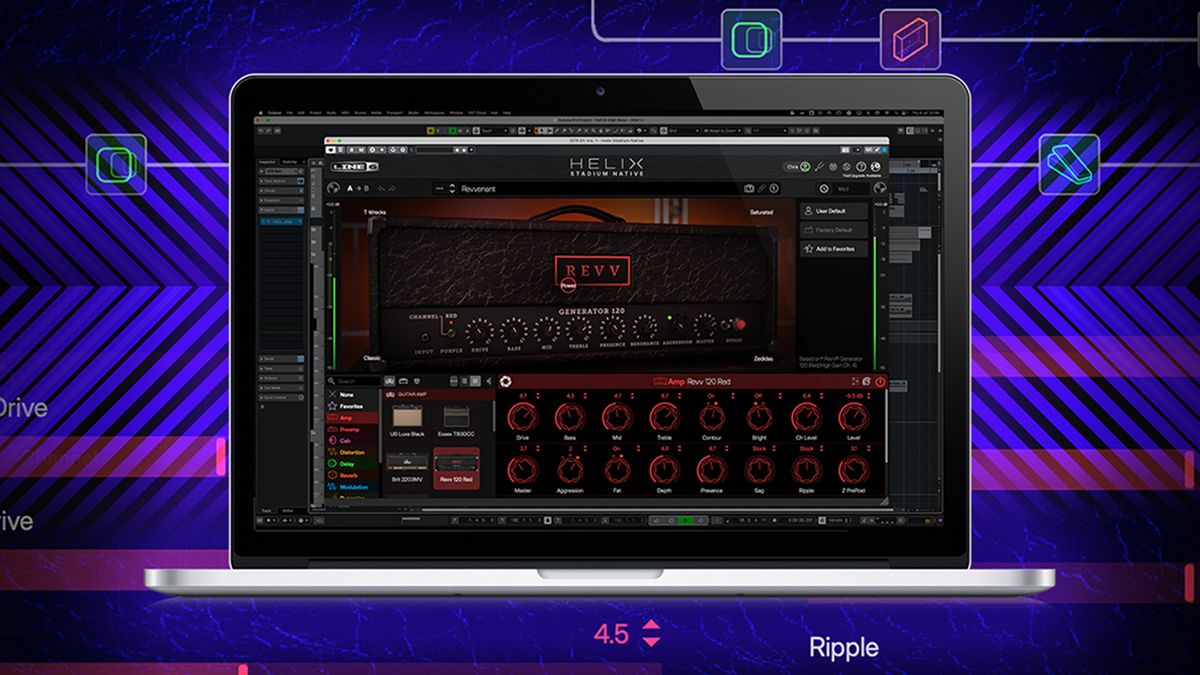Select the Delay category in model list
Viewport: 1200px width, 675px height.
click(x=352, y=463)
